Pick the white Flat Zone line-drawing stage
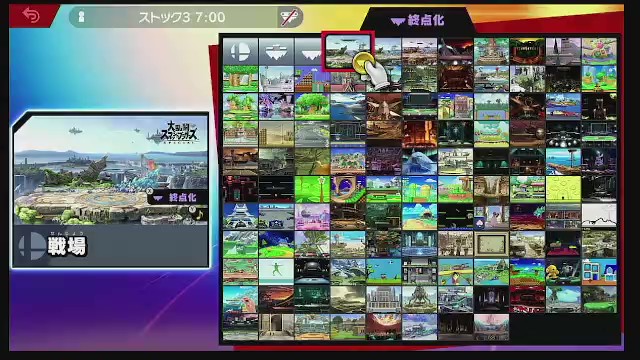Image resolution: width=640 pixels, height=360 pixels. coord(599,216)
